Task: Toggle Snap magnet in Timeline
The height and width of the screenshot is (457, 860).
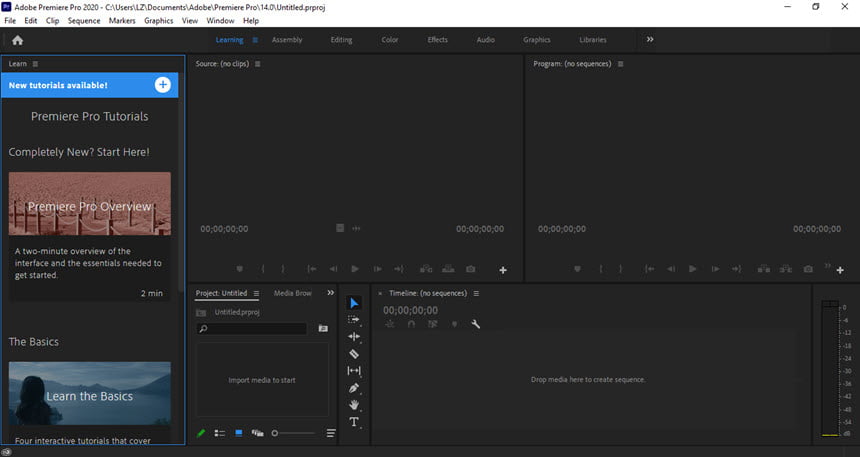Action: pyautogui.click(x=411, y=324)
